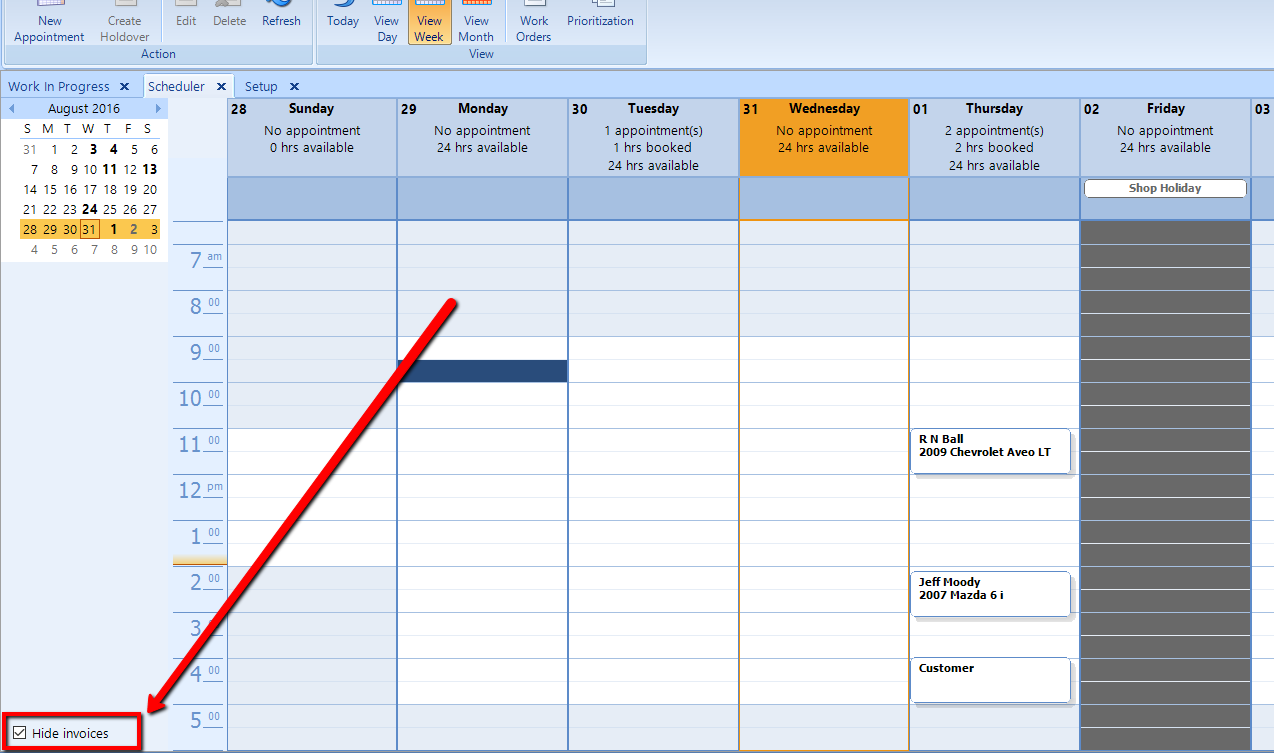Uncheck the Hide invoices checkbox

click(20, 733)
